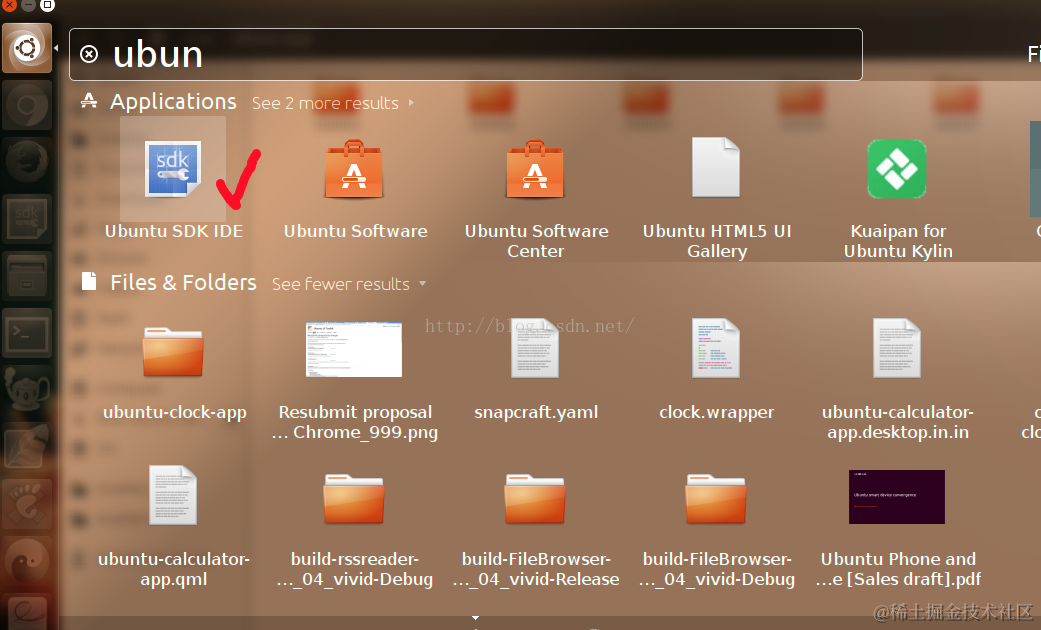This screenshot has height=630, width=1041.
Task: Click the Applications section header
Action: 173,102
